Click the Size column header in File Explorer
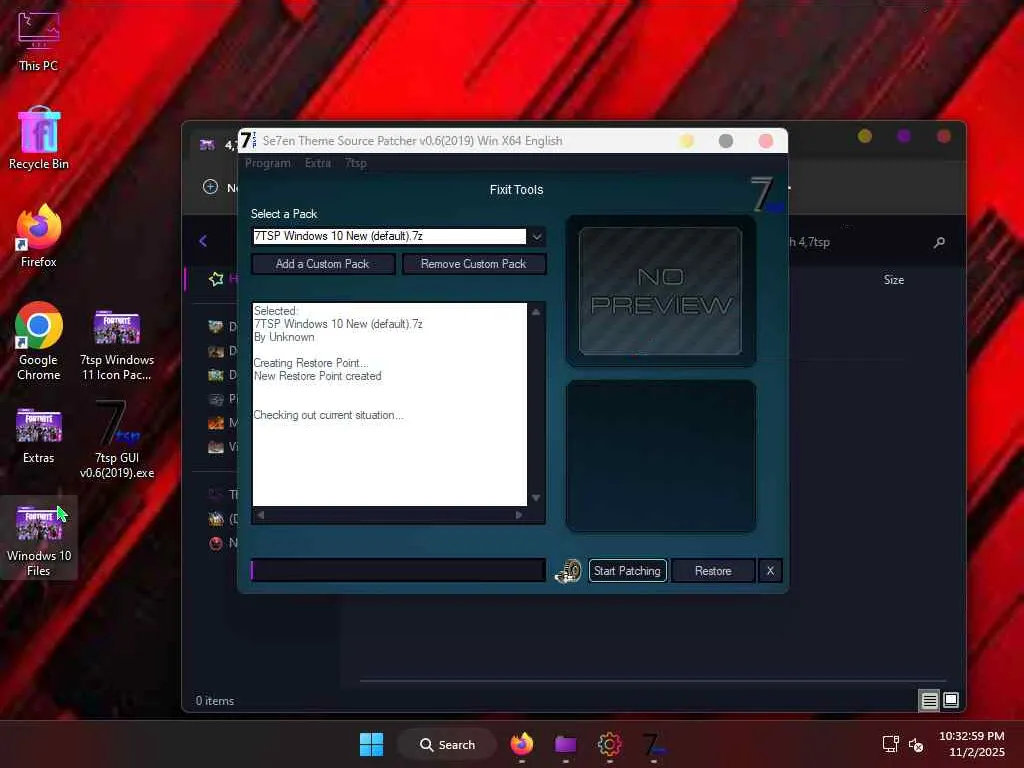 click(x=894, y=280)
